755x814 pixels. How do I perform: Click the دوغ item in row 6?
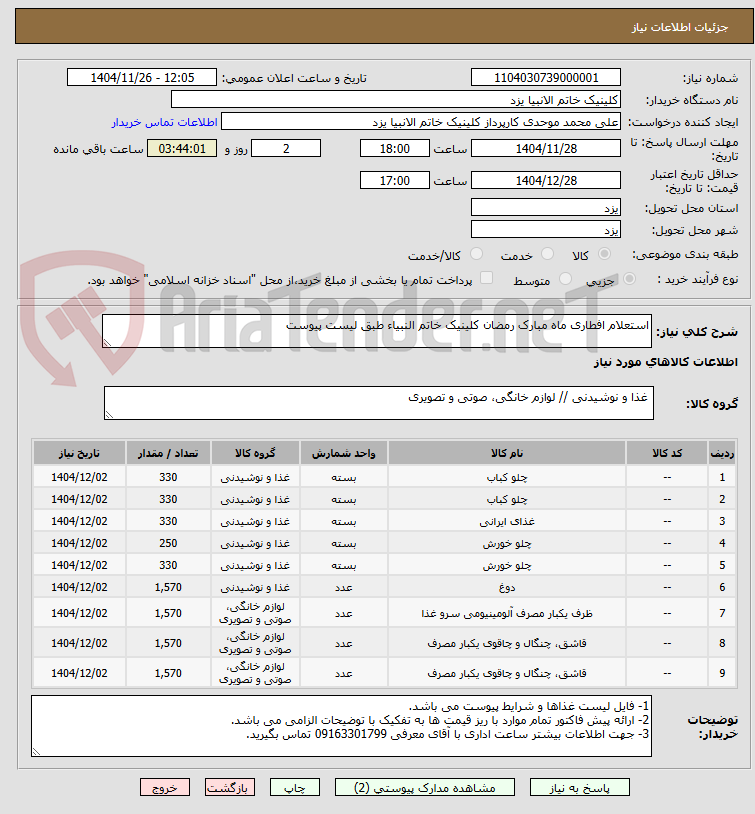pyautogui.click(x=507, y=588)
